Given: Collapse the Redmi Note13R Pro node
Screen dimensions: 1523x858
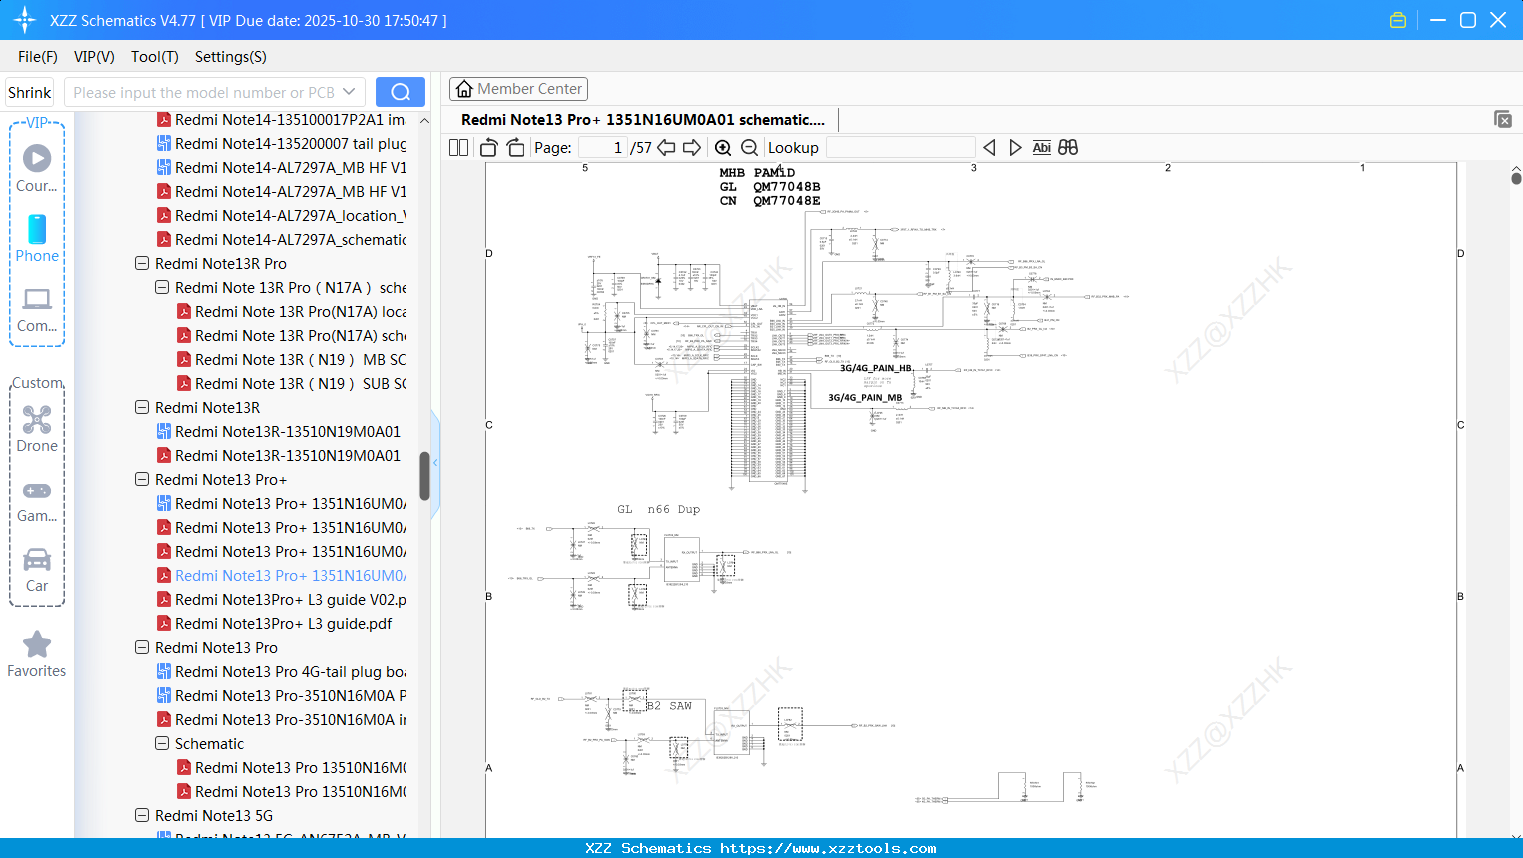Looking at the screenshot, I should click(141, 263).
